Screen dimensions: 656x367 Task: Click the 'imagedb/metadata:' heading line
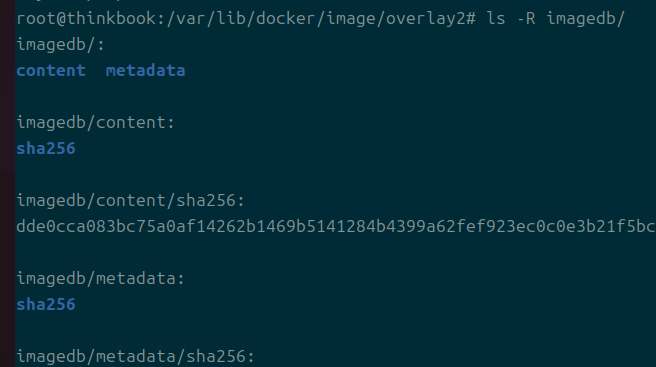100,278
